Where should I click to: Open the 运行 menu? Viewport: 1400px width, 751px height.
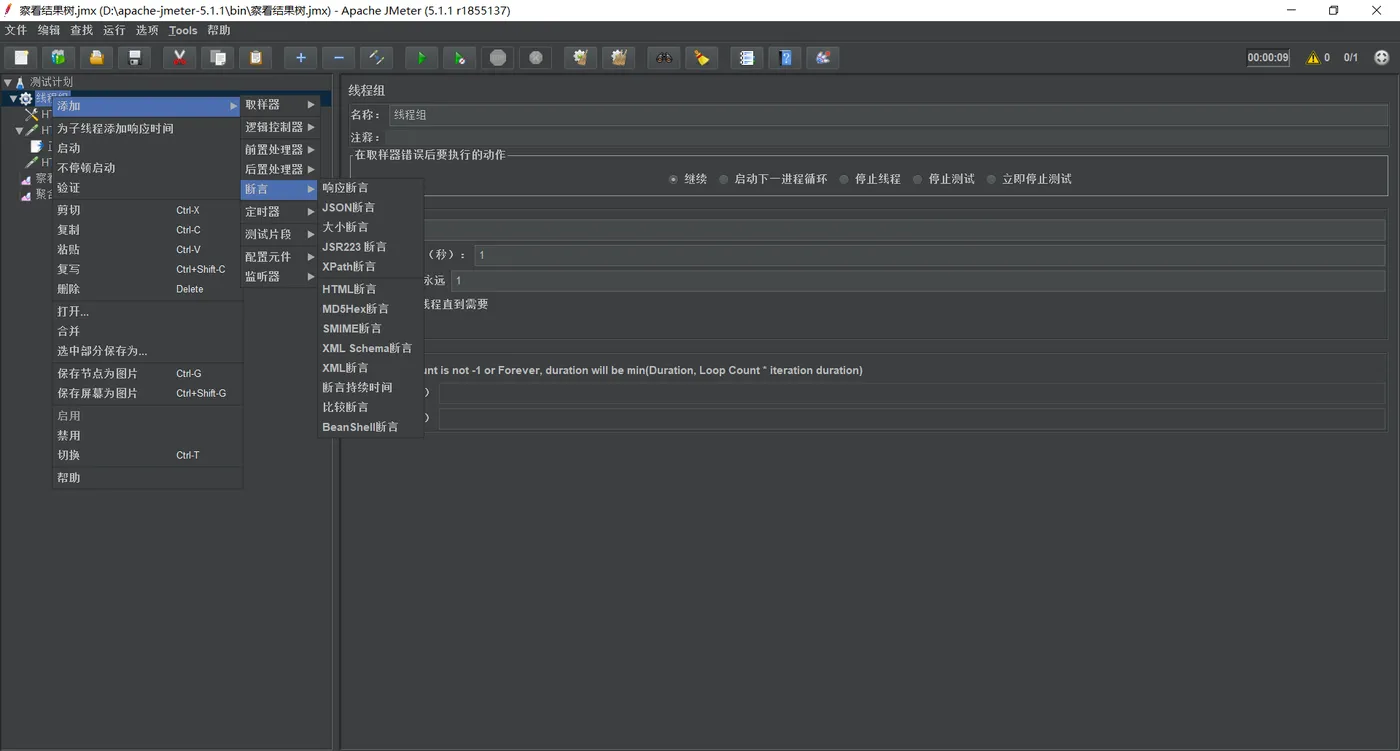(x=114, y=30)
